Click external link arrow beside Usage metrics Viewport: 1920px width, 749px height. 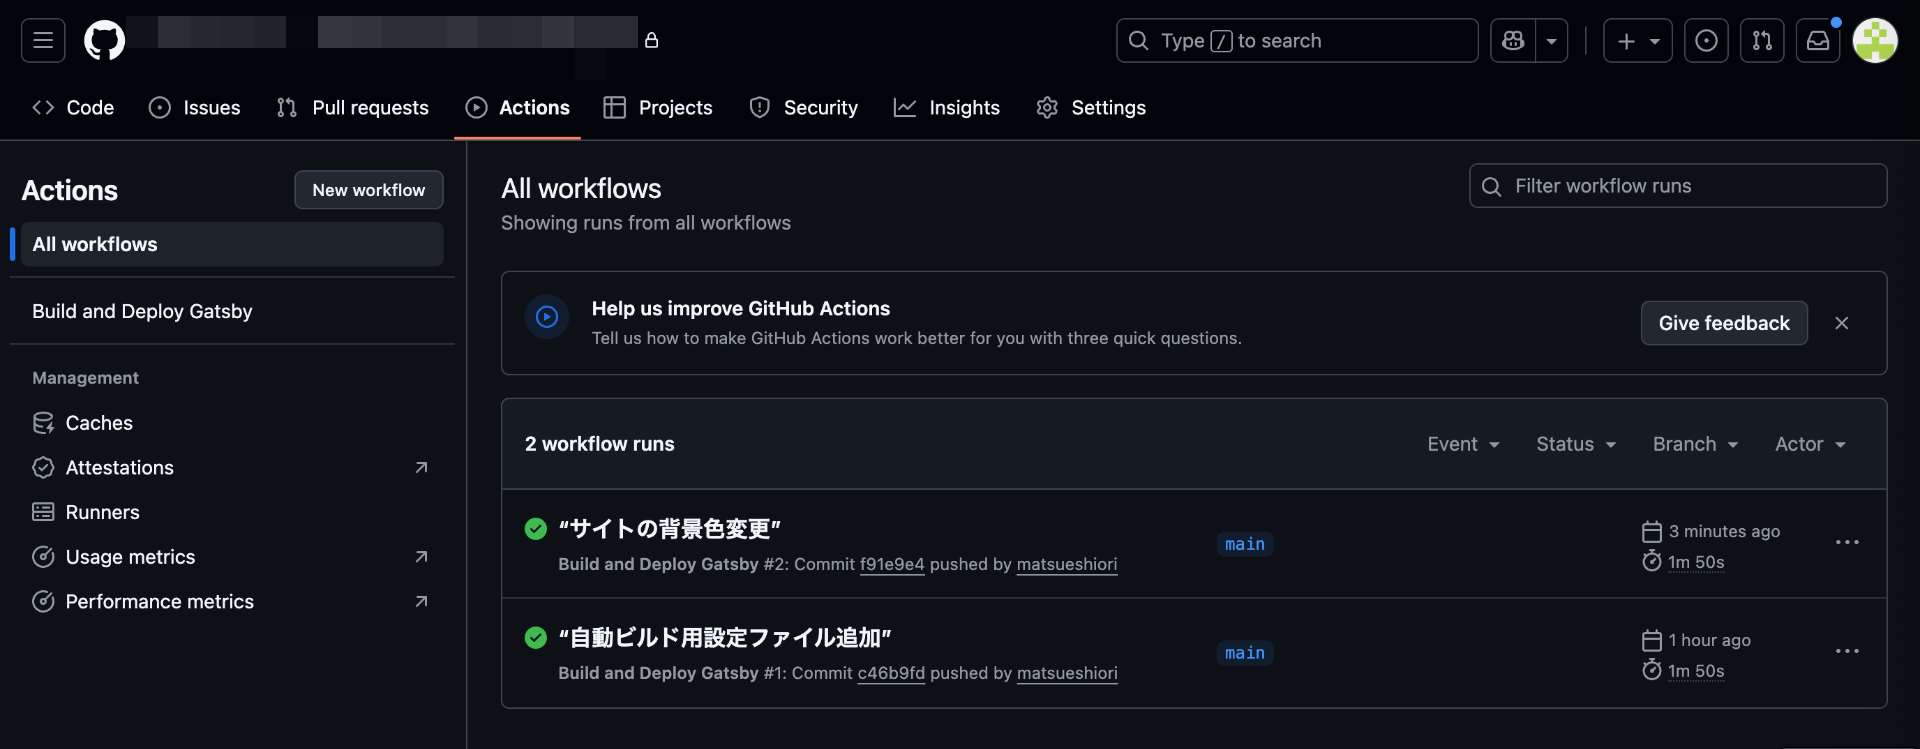pos(421,557)
